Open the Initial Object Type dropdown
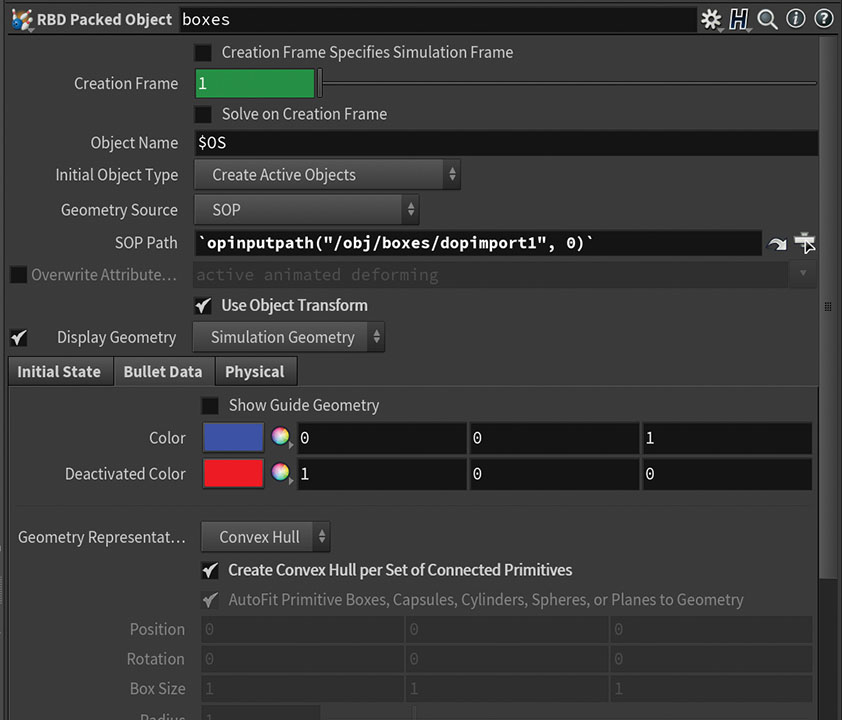842x720 pixels. [327, 175]
